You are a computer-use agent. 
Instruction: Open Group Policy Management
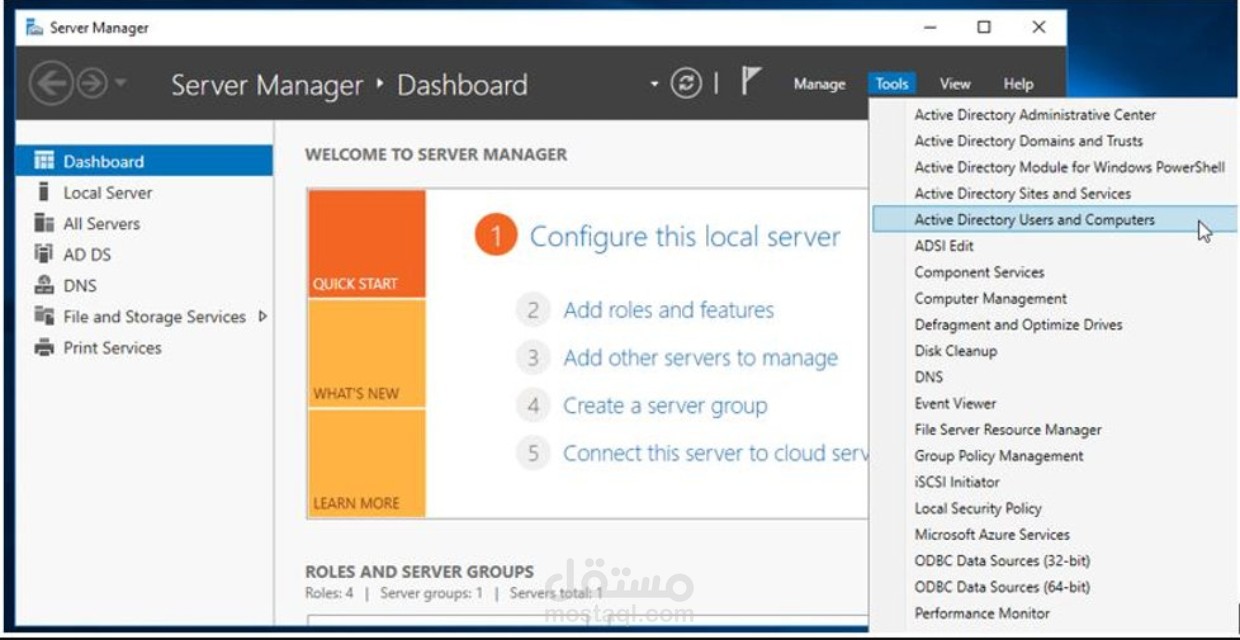click(x=999, y=455)
